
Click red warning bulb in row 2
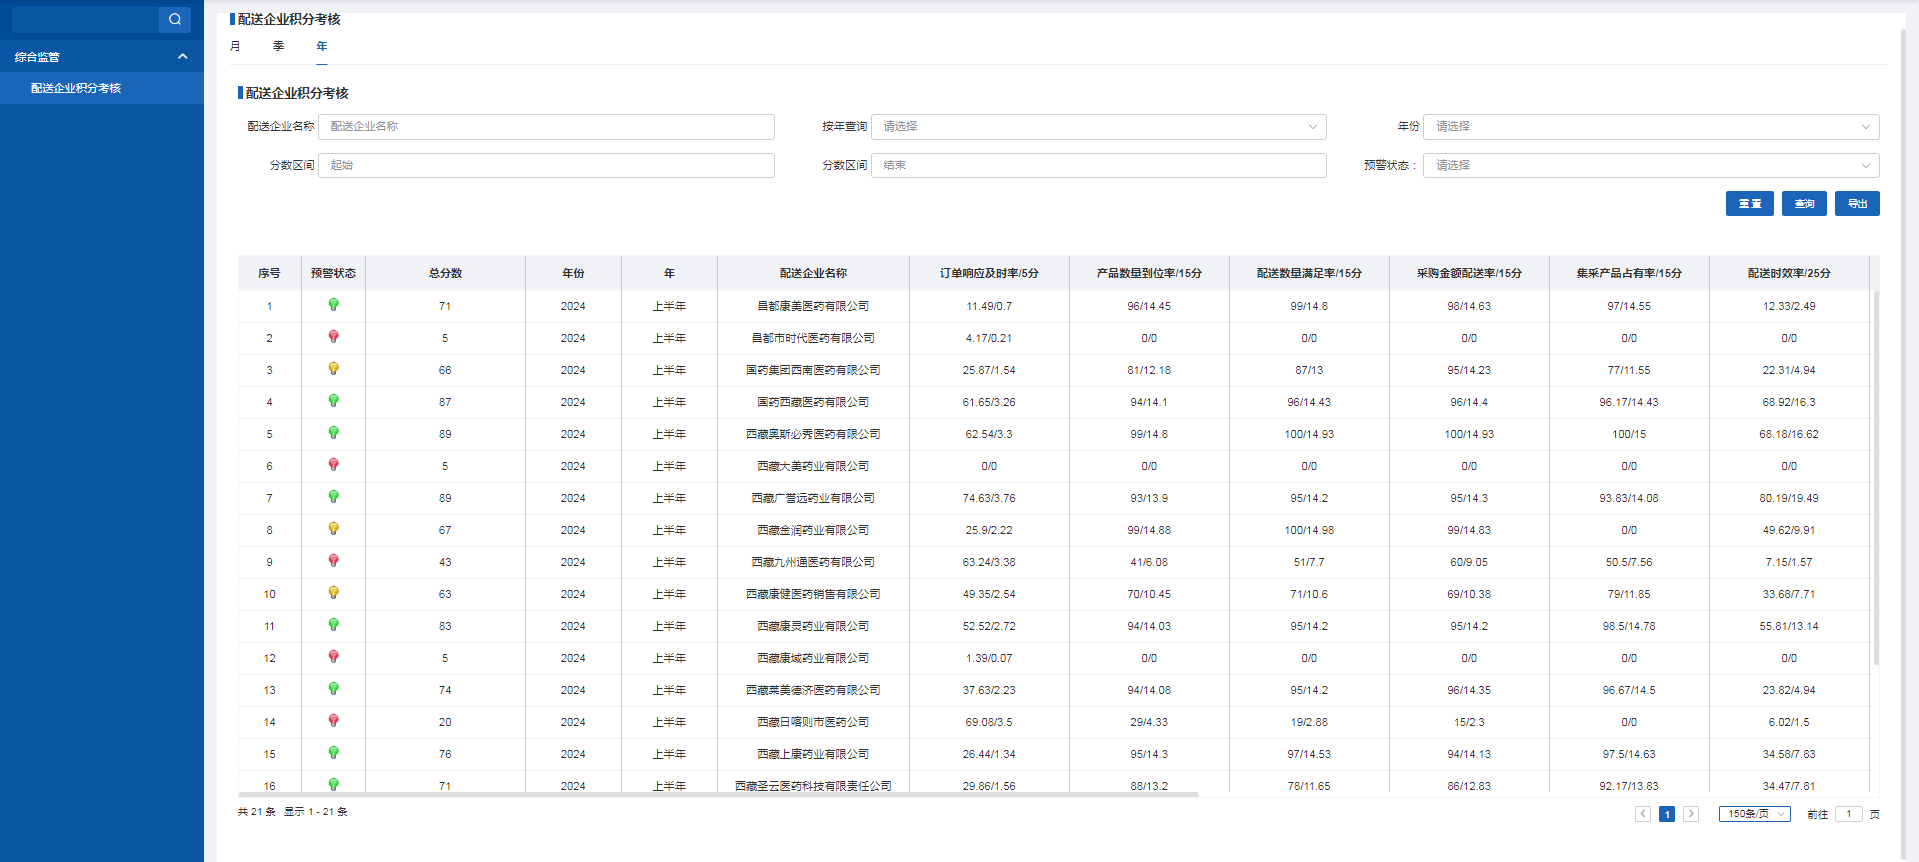point(333,337)
